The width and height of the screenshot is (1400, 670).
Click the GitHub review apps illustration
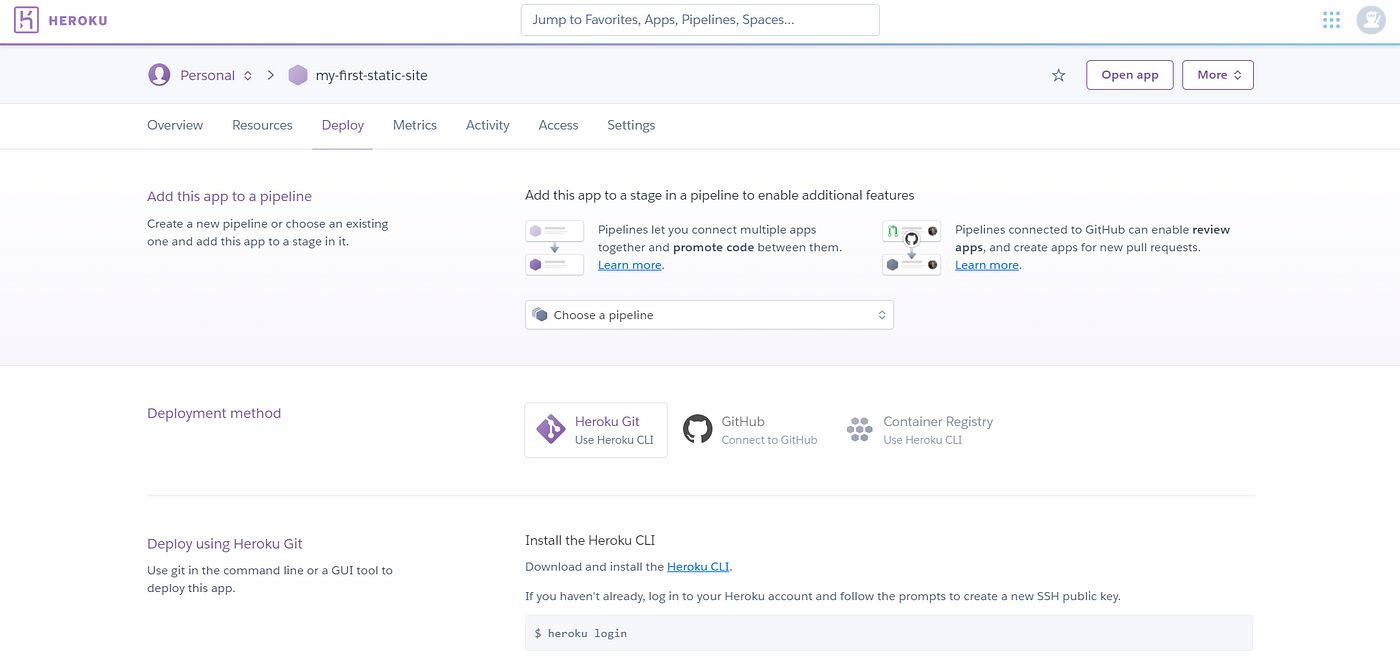pos(911,248)
